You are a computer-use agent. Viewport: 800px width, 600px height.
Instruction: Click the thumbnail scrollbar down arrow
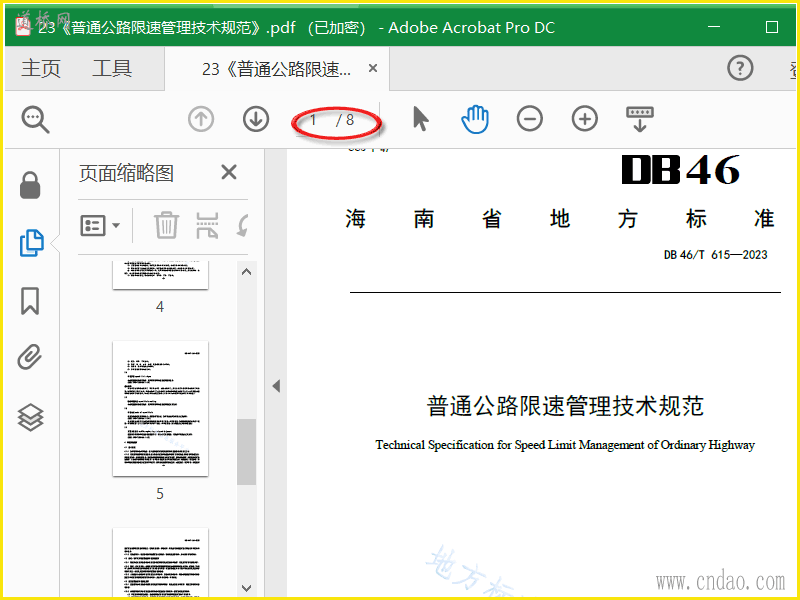(246, 588)
